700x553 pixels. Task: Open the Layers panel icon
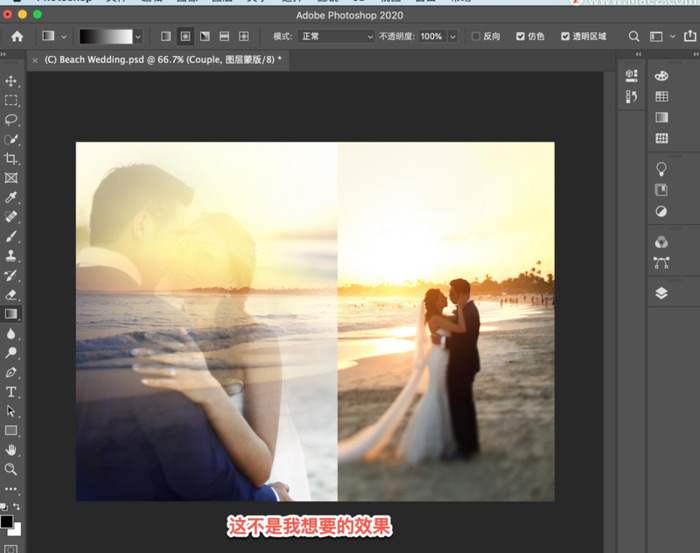[661, 293]
